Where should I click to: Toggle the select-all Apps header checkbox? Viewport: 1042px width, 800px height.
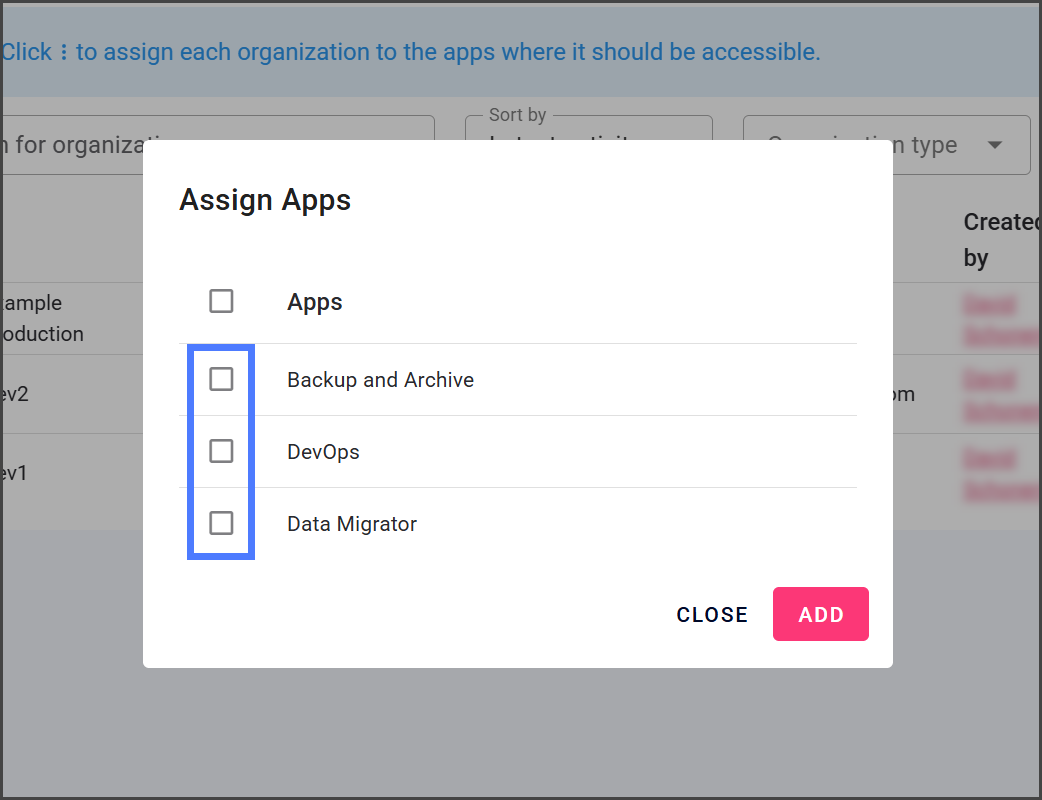pos(221,301)
